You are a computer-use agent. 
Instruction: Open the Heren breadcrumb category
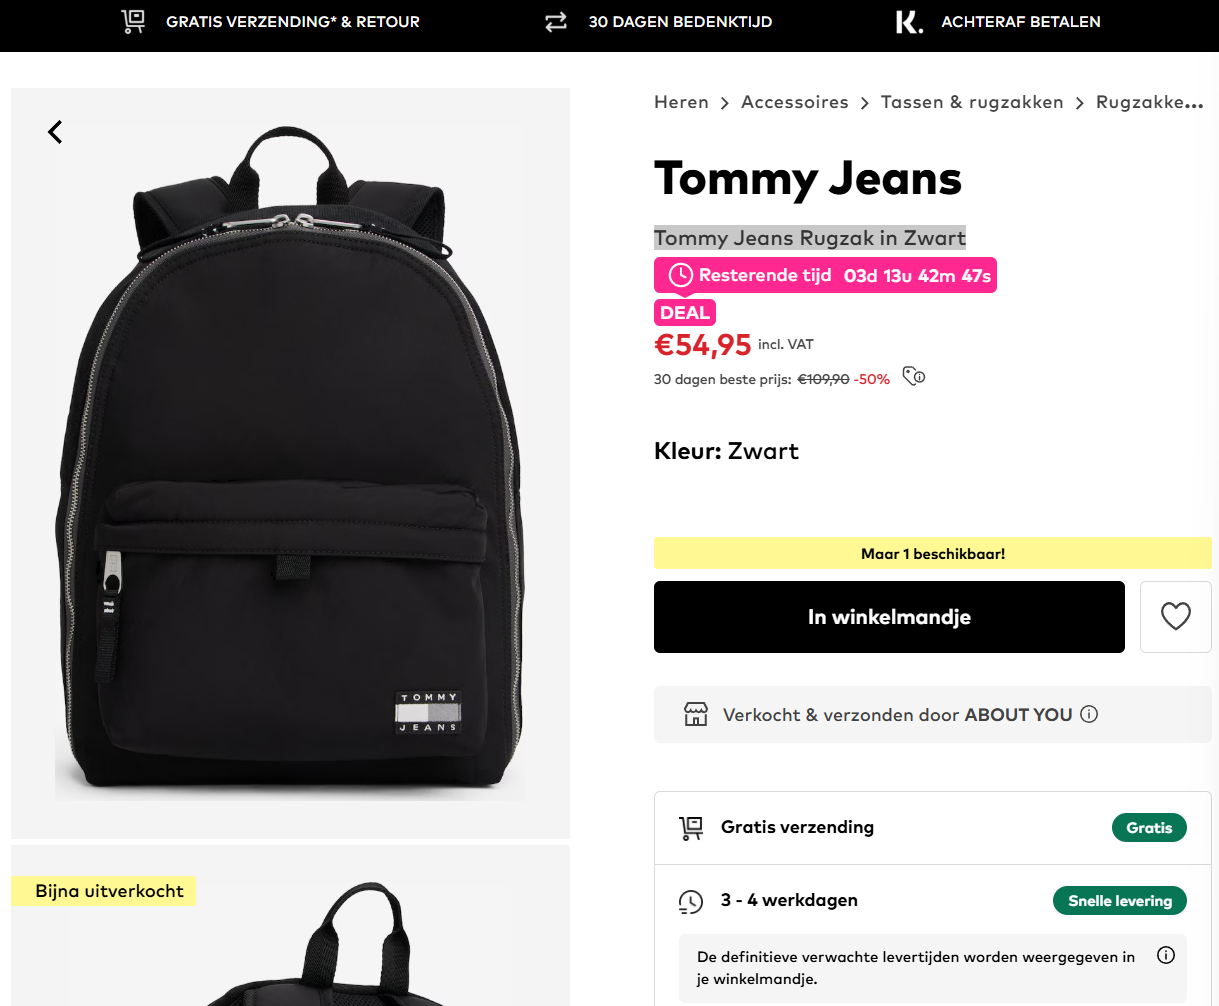[x=681, y=101]
